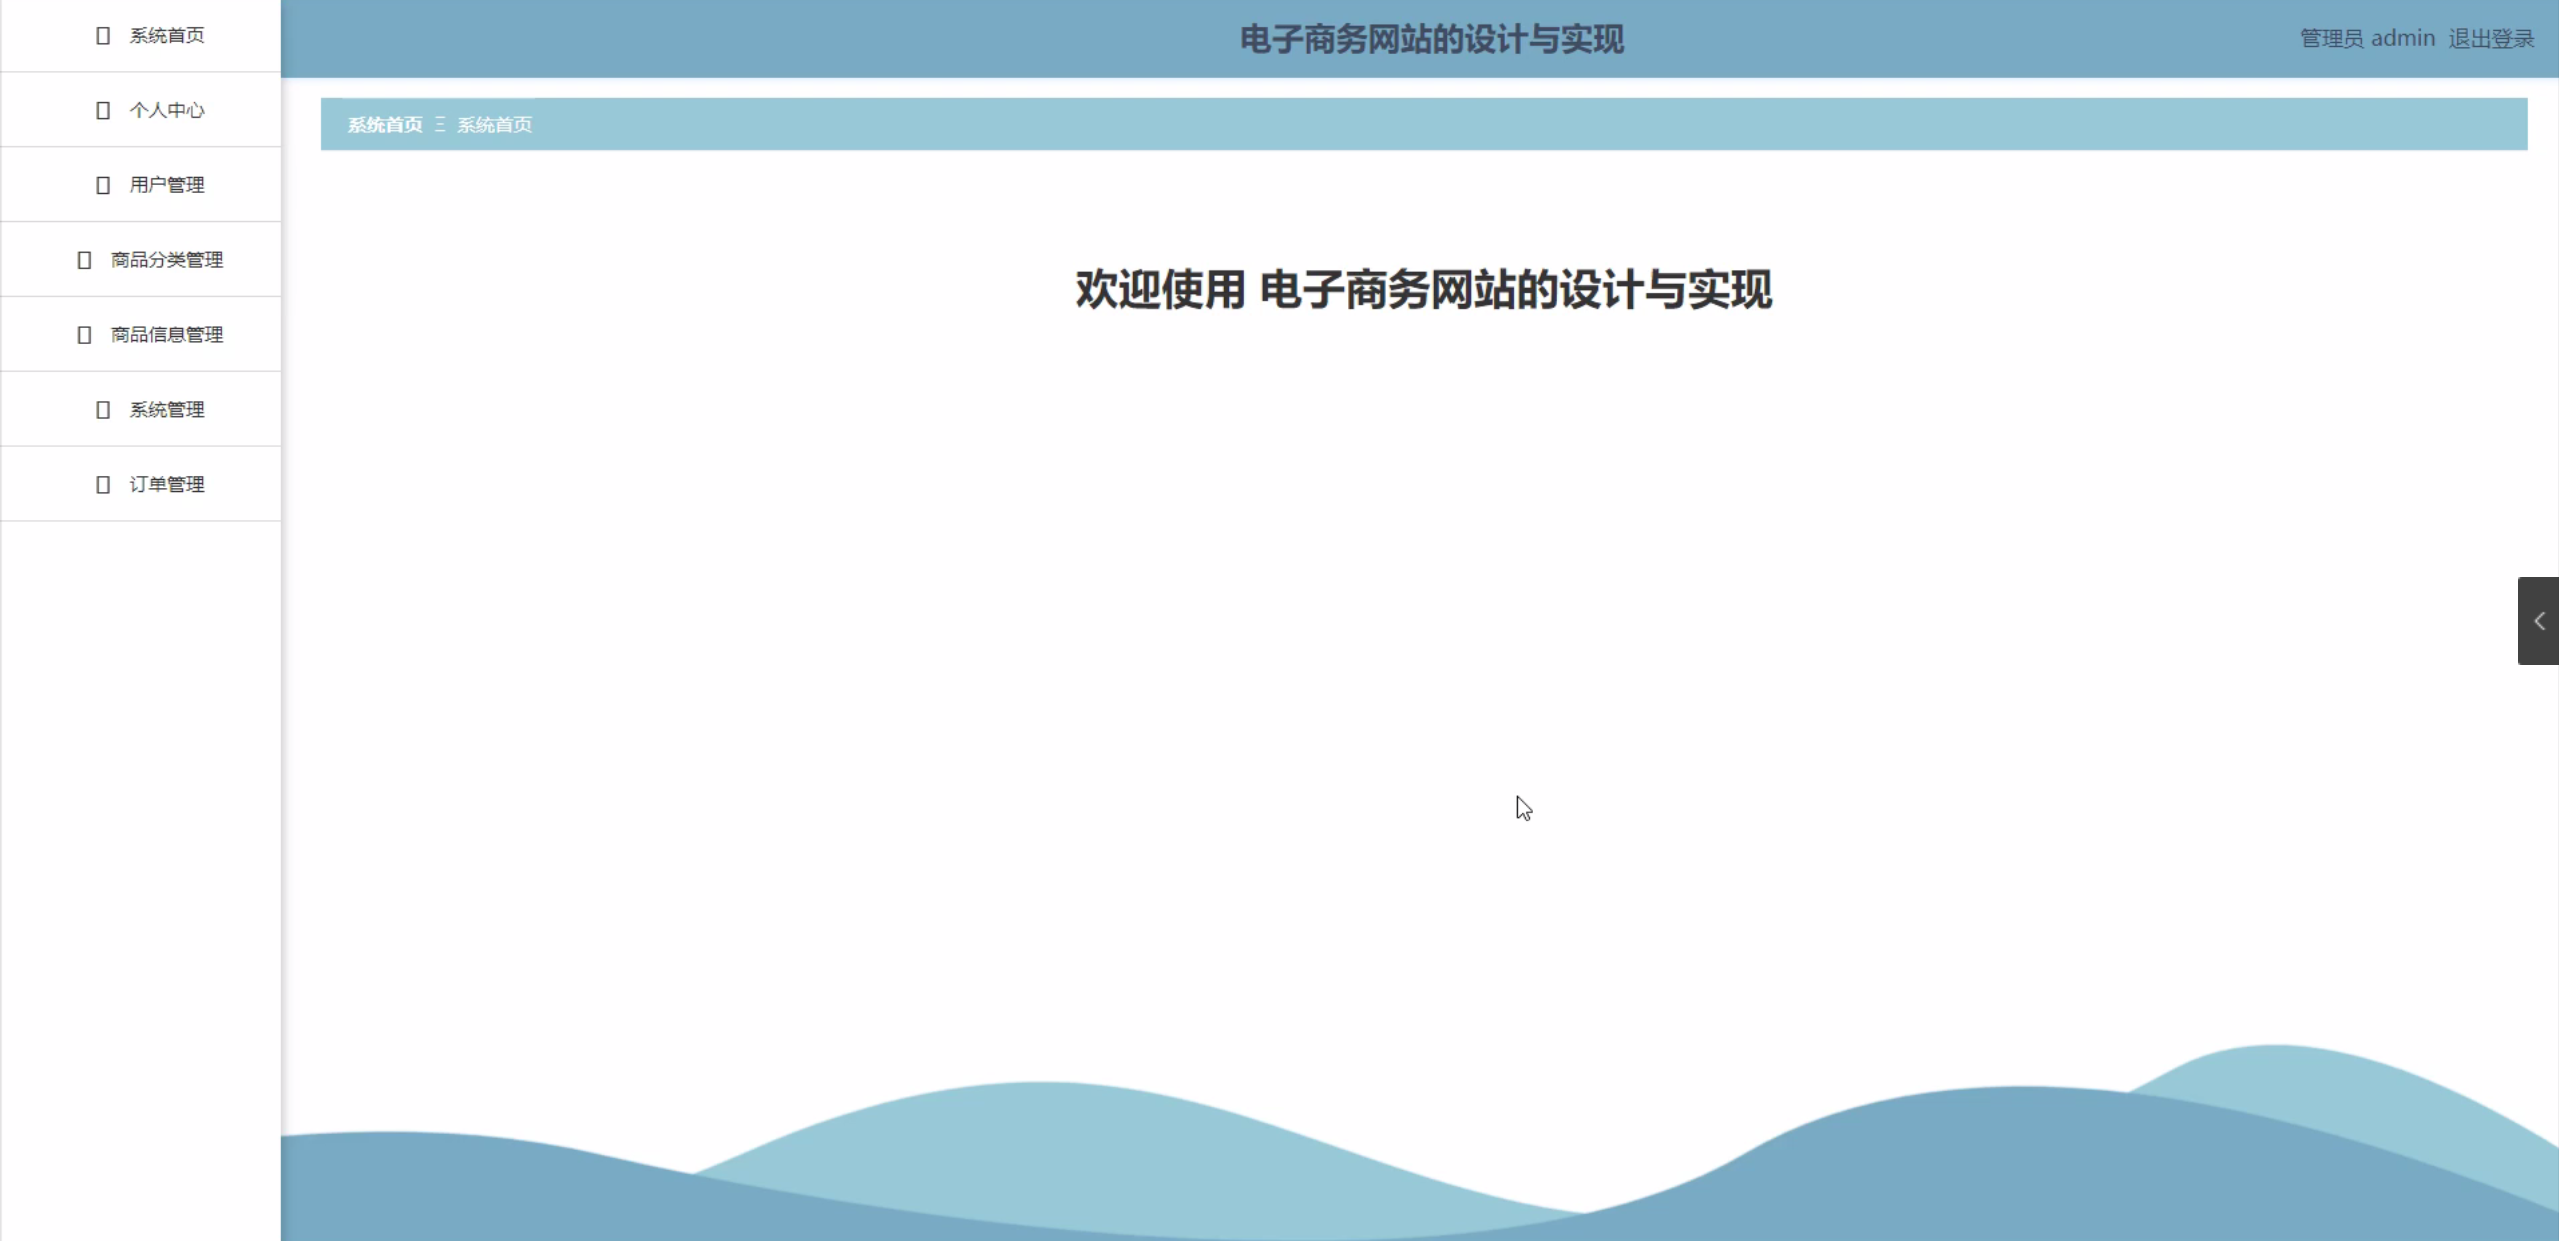Image resolution: width=2559 pixels, height=1241 pixels.
Task: Click the icon beside 系统首页 in sidebar
Action: [x=102, y=36]
